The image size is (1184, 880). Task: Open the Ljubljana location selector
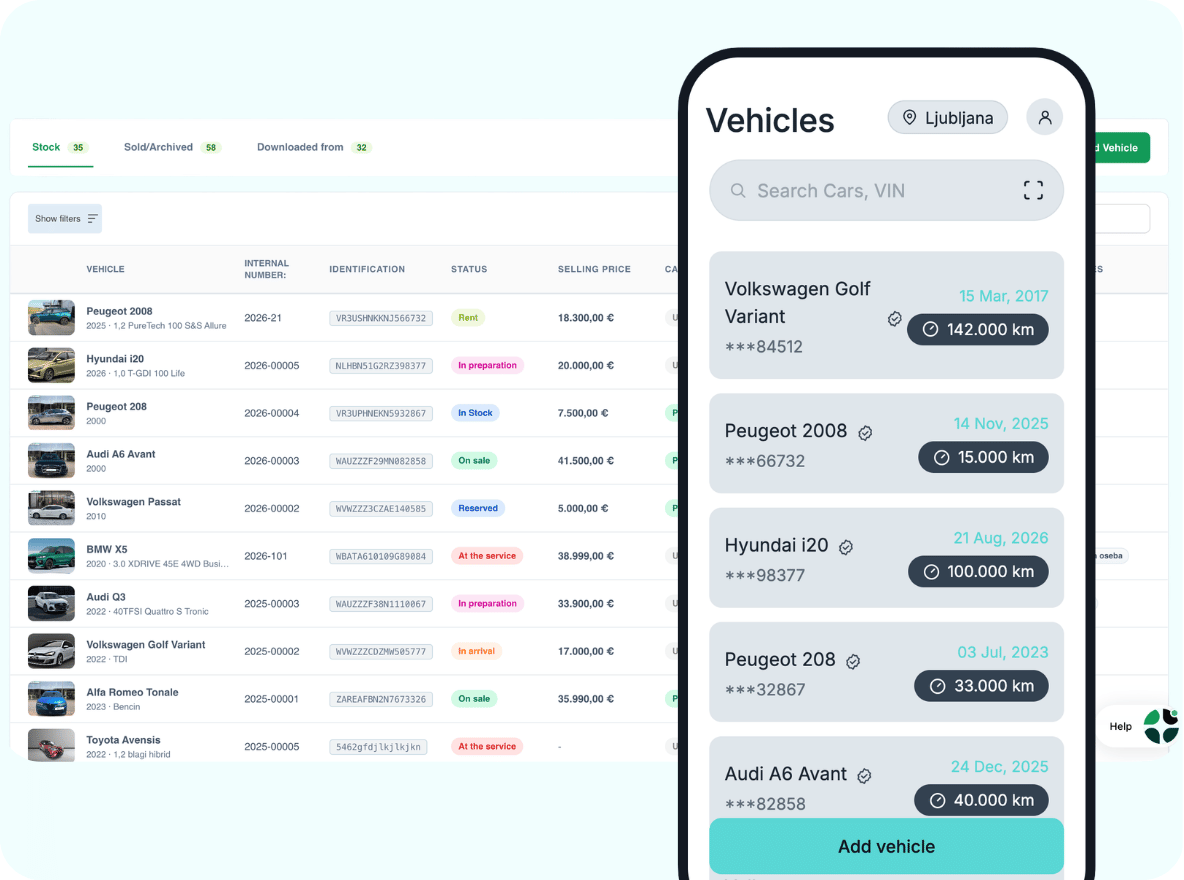(x=948, y=118)
